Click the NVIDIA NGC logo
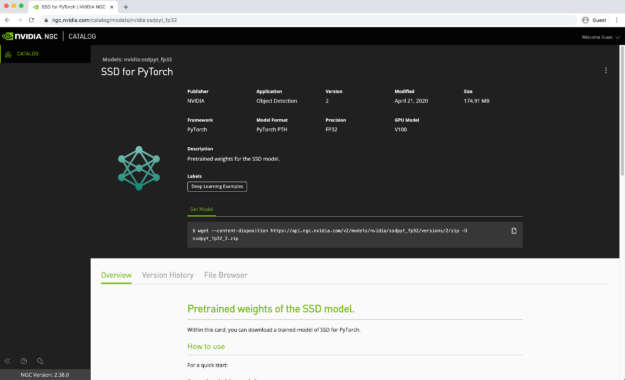Screen dimensions: 625x380 coord(30,36)
